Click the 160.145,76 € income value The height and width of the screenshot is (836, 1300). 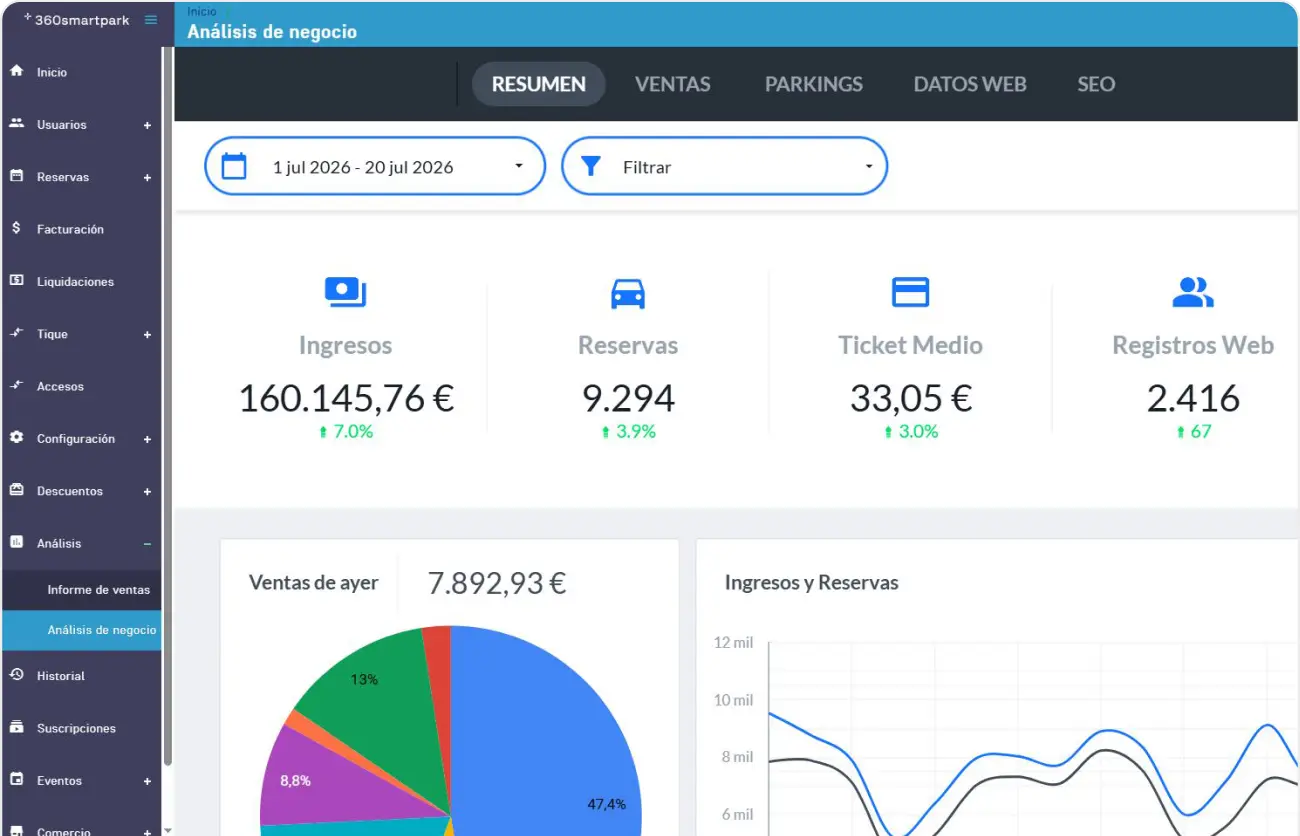click(x=346, y=398)
